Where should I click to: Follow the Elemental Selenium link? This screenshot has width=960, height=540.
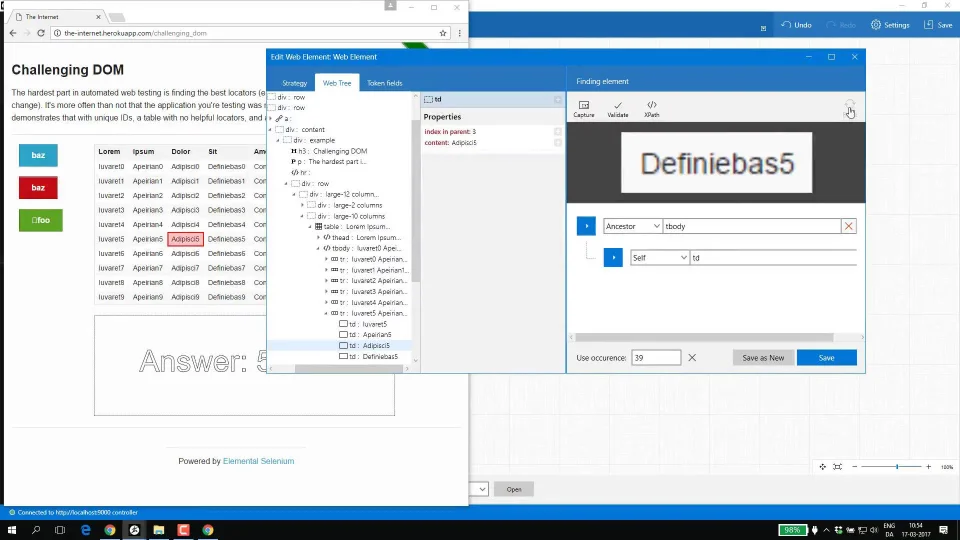[x=258, y=461]
